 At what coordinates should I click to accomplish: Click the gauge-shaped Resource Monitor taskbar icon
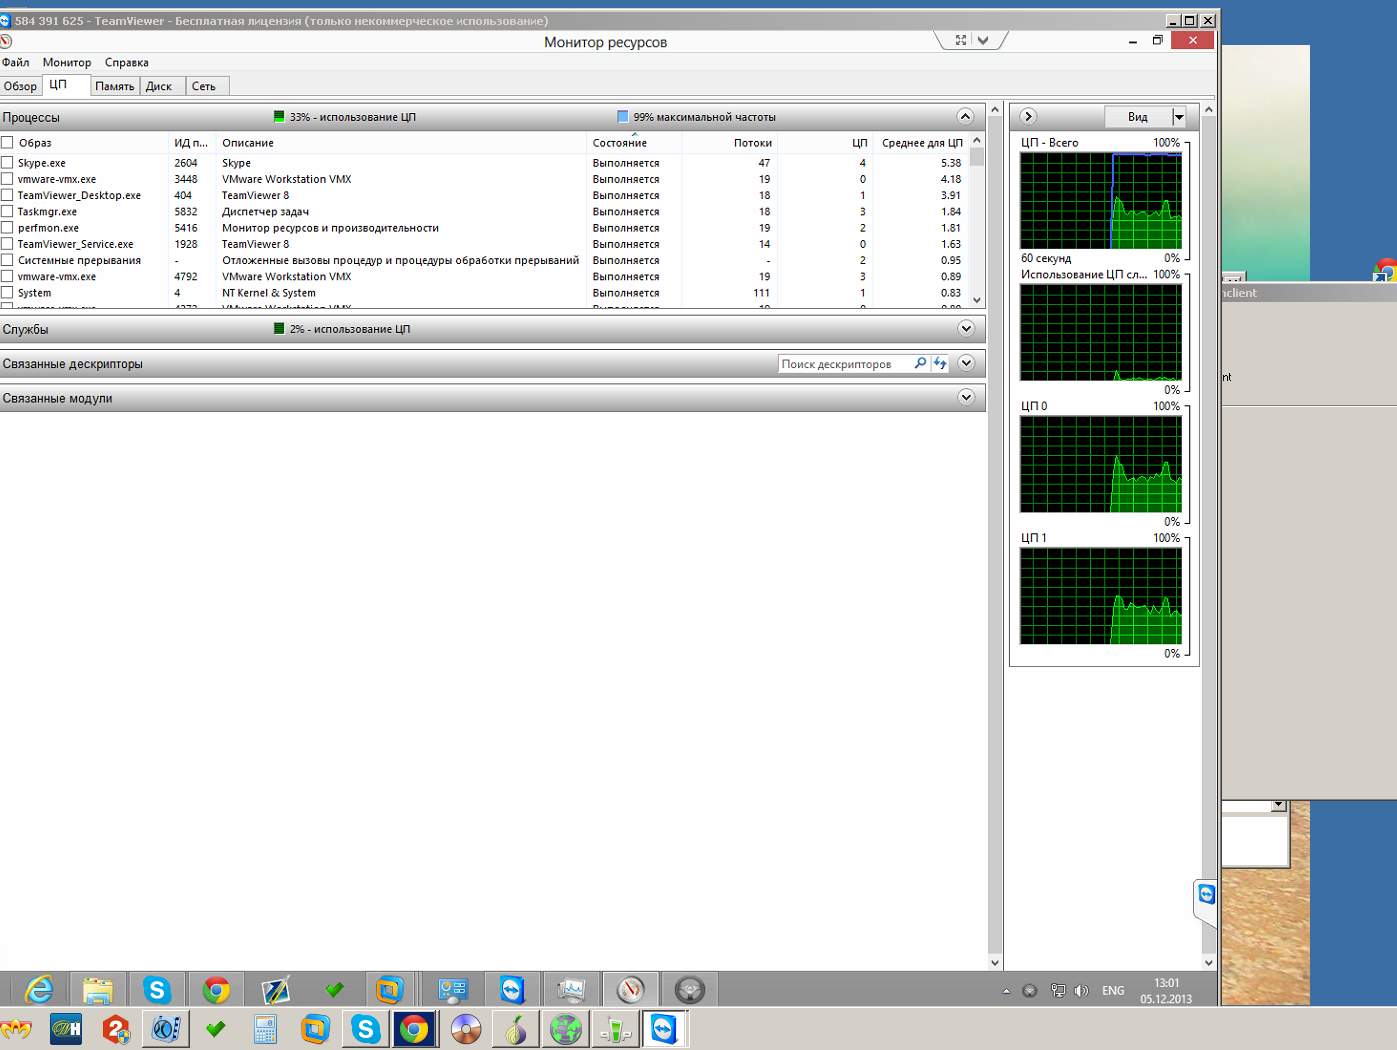(x=630, y=990)
